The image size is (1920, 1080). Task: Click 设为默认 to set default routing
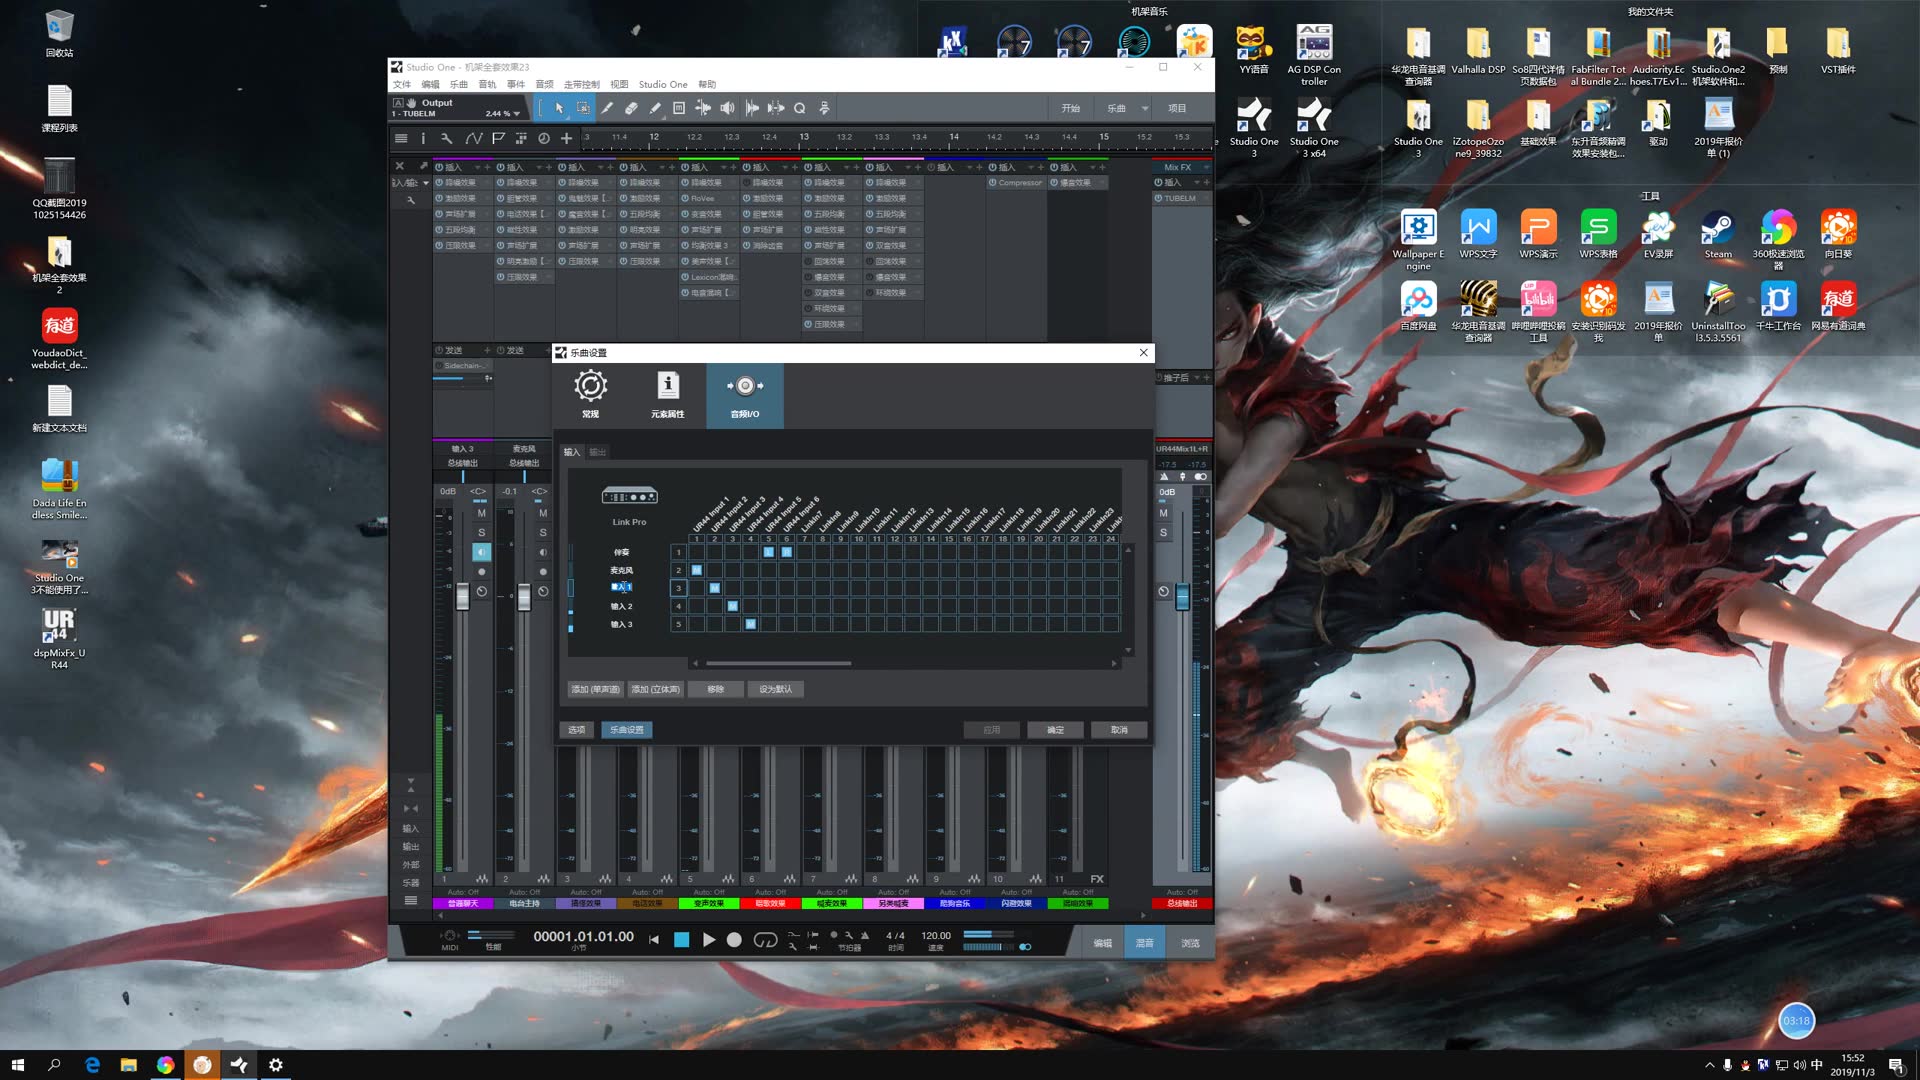pyautogui.click(x=775, y=689)
